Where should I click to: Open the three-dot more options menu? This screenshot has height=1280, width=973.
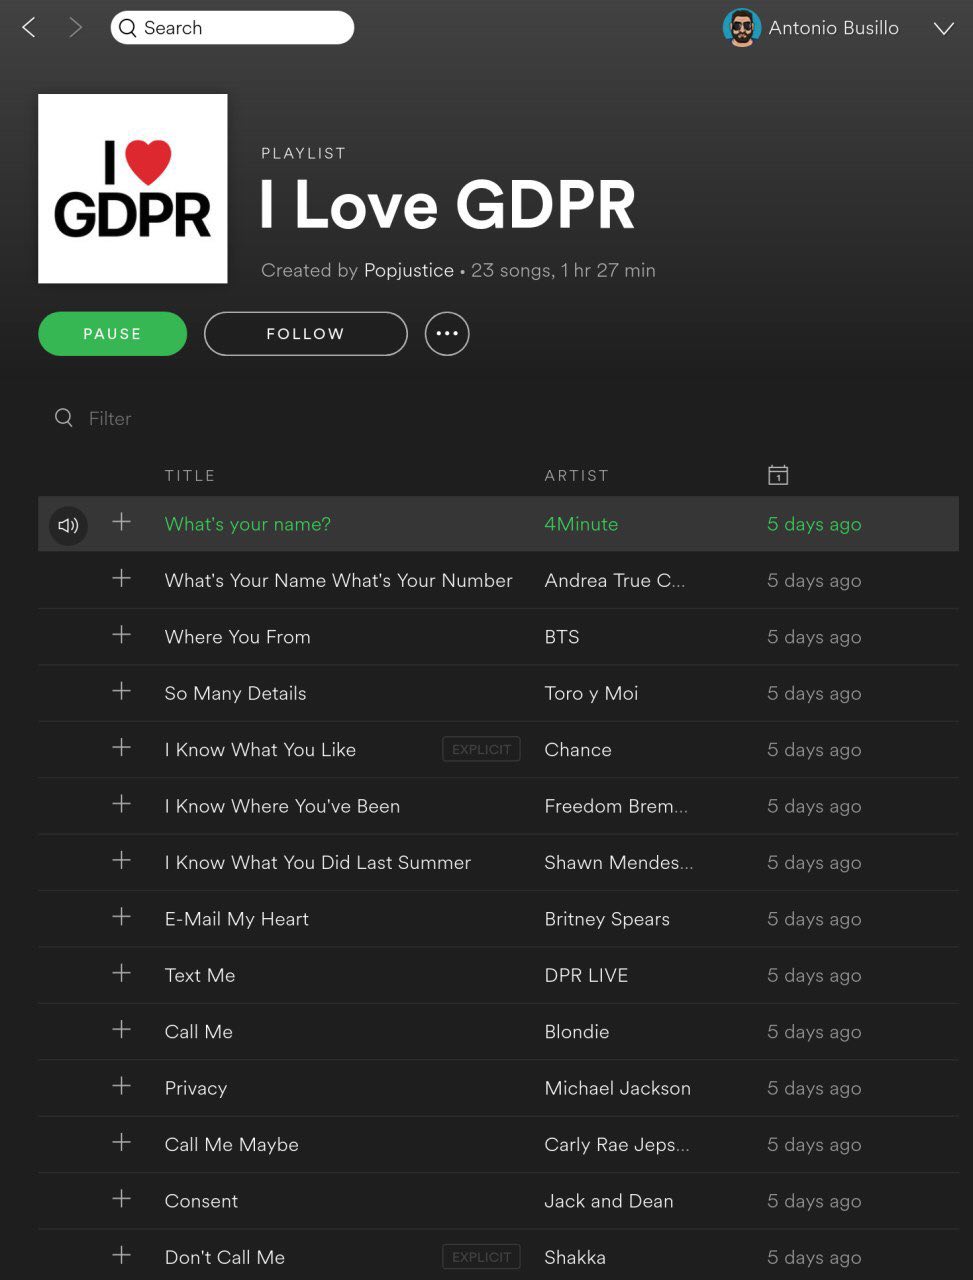coord(447,334)
